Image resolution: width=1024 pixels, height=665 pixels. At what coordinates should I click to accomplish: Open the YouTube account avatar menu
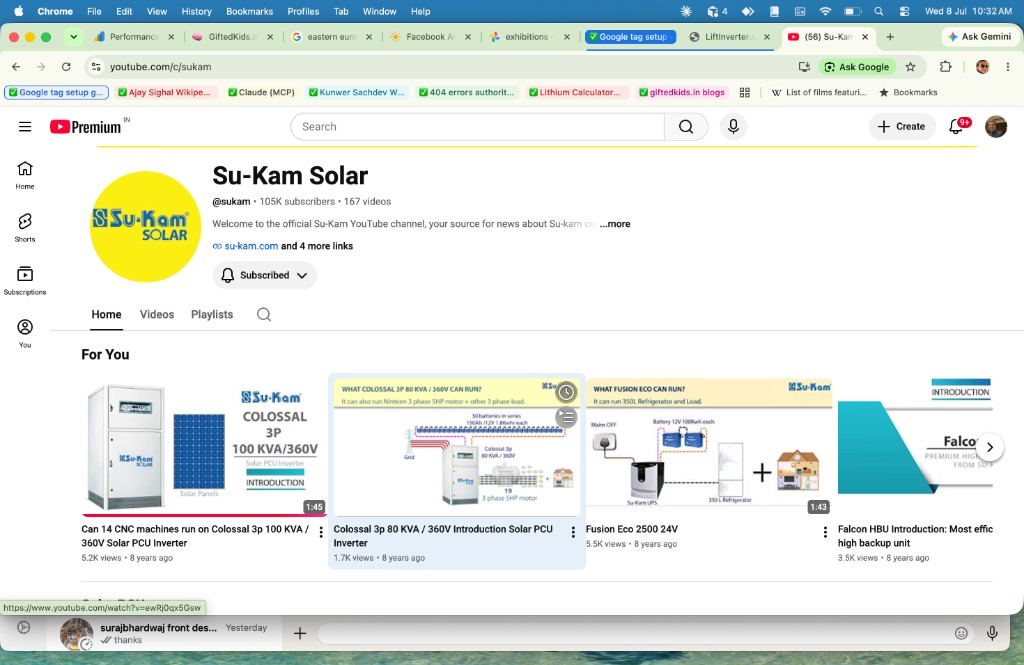(995, 127)
